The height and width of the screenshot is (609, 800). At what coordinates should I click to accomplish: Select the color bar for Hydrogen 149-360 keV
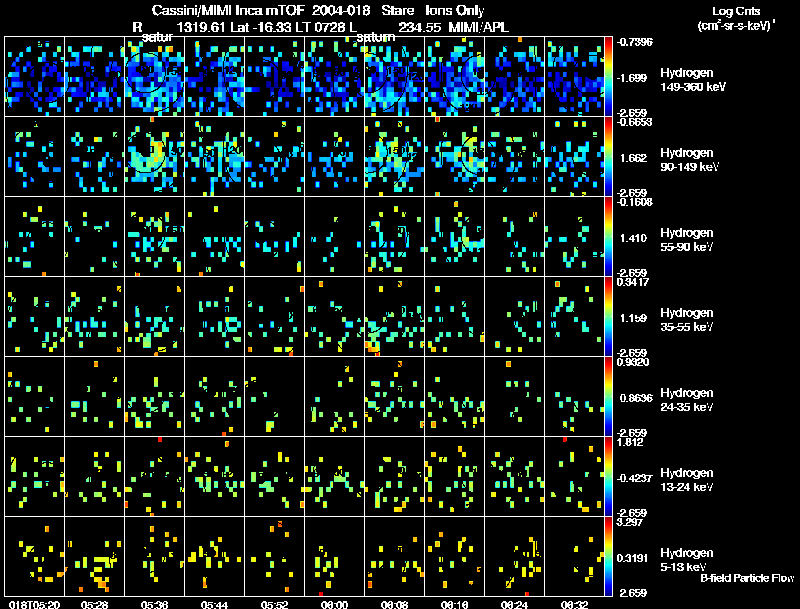pyautogui.click(x=608, y=77)
